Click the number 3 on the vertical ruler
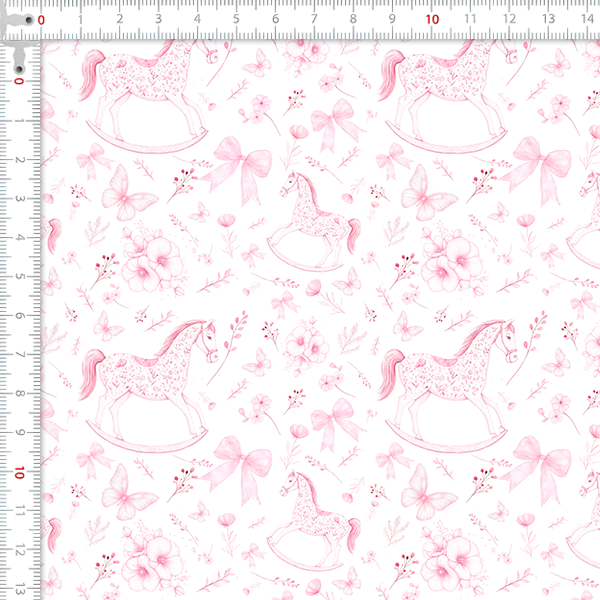The width and height of the screenshot is (600, 600). pyautogui.click(x=20, y=199)
